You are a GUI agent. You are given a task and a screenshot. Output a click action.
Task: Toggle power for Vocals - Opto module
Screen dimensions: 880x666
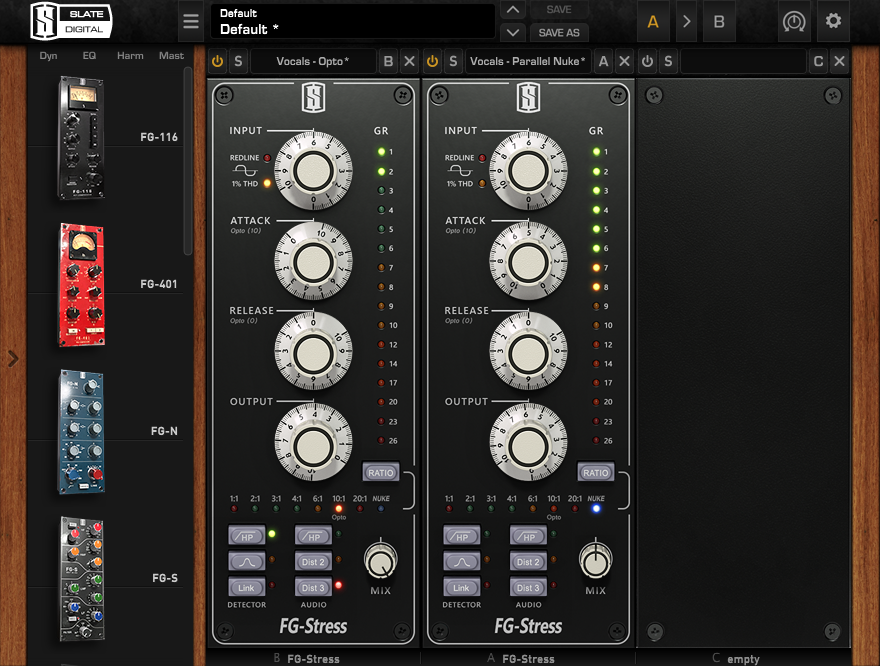tap(218, 62)
